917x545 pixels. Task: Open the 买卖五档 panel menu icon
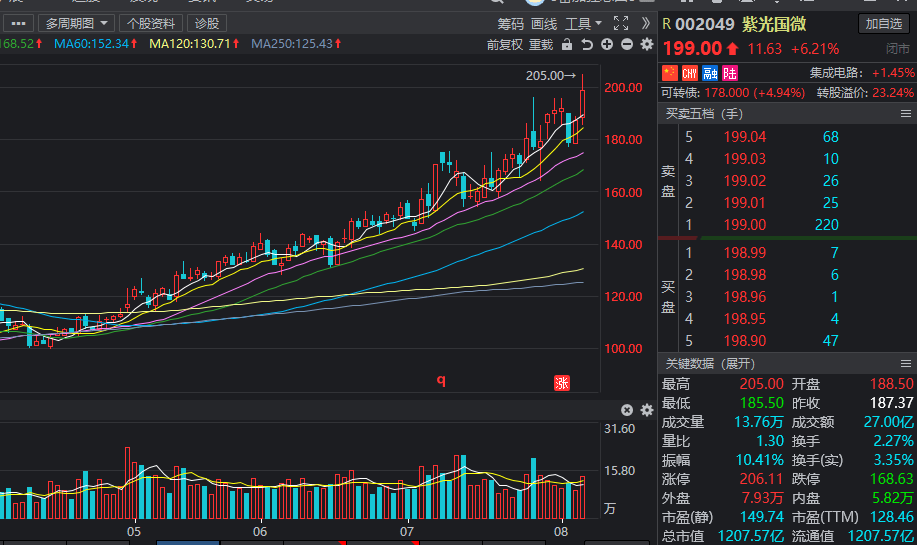point(906,113)
